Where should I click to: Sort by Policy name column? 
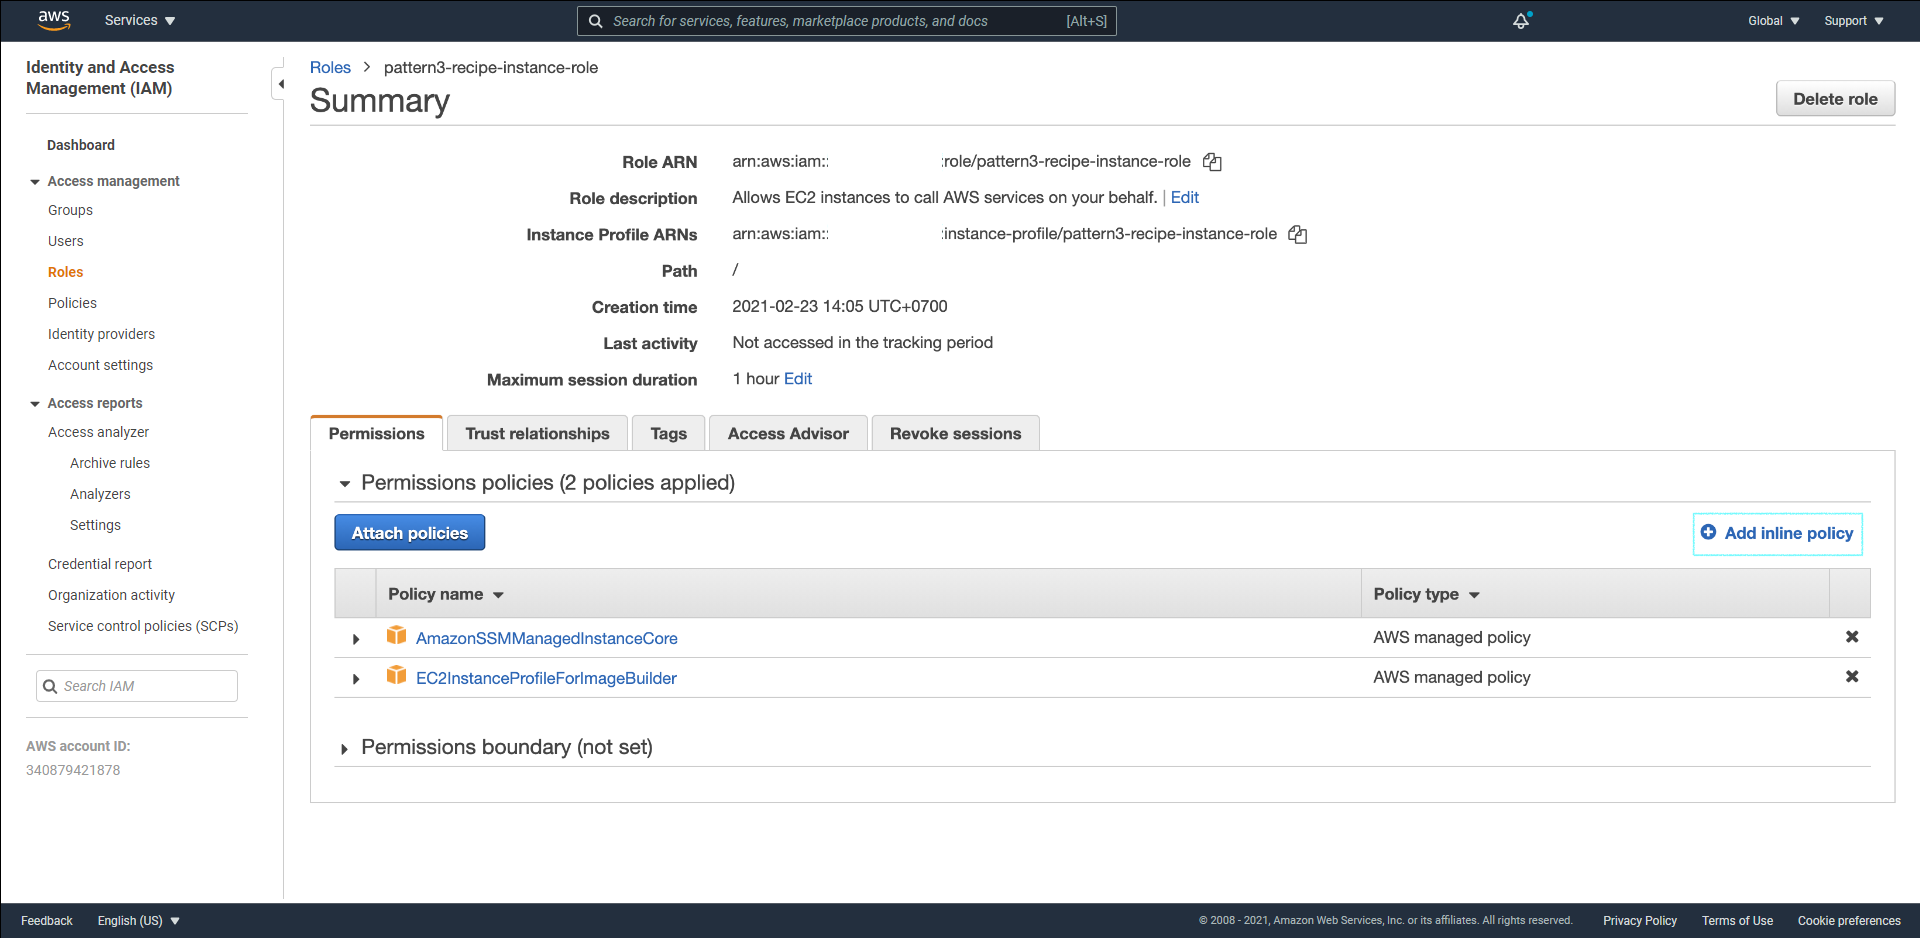click(446, 594)
